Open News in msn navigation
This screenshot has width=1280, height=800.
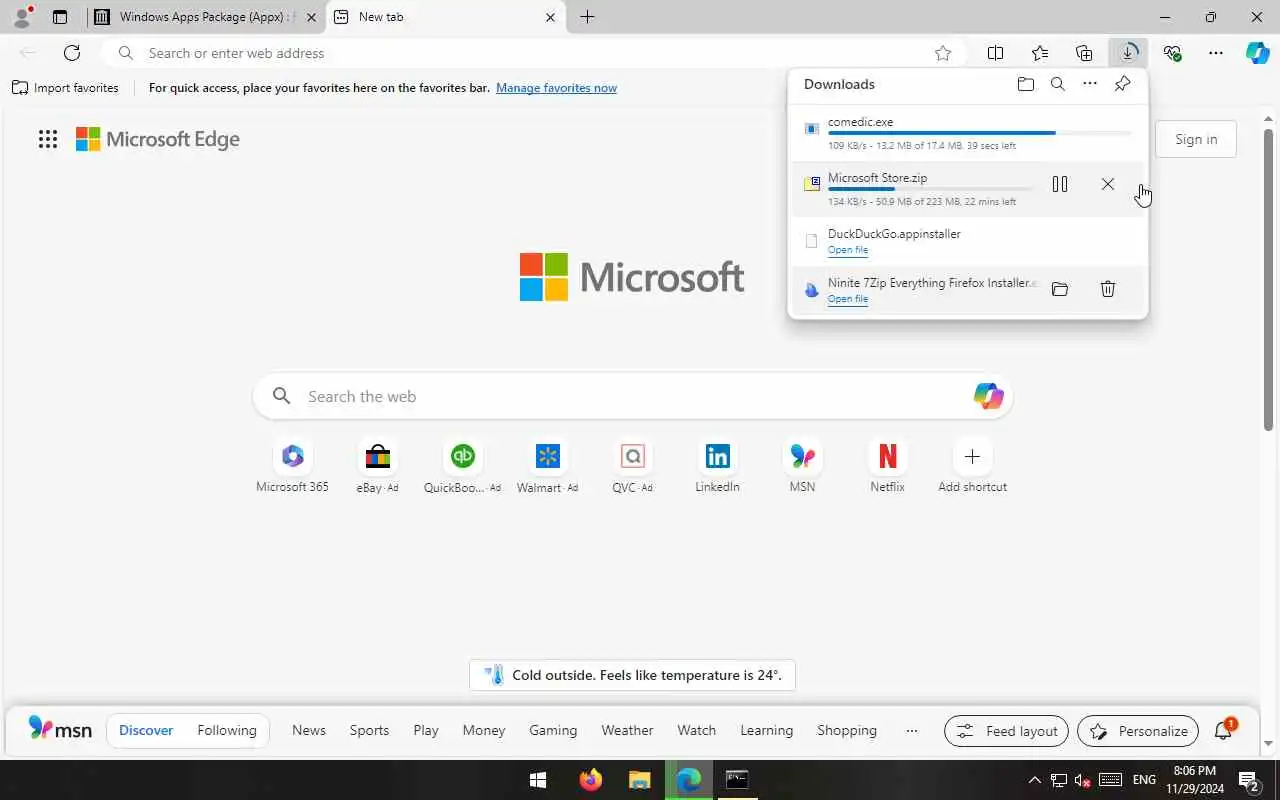[x=309, y=730]
